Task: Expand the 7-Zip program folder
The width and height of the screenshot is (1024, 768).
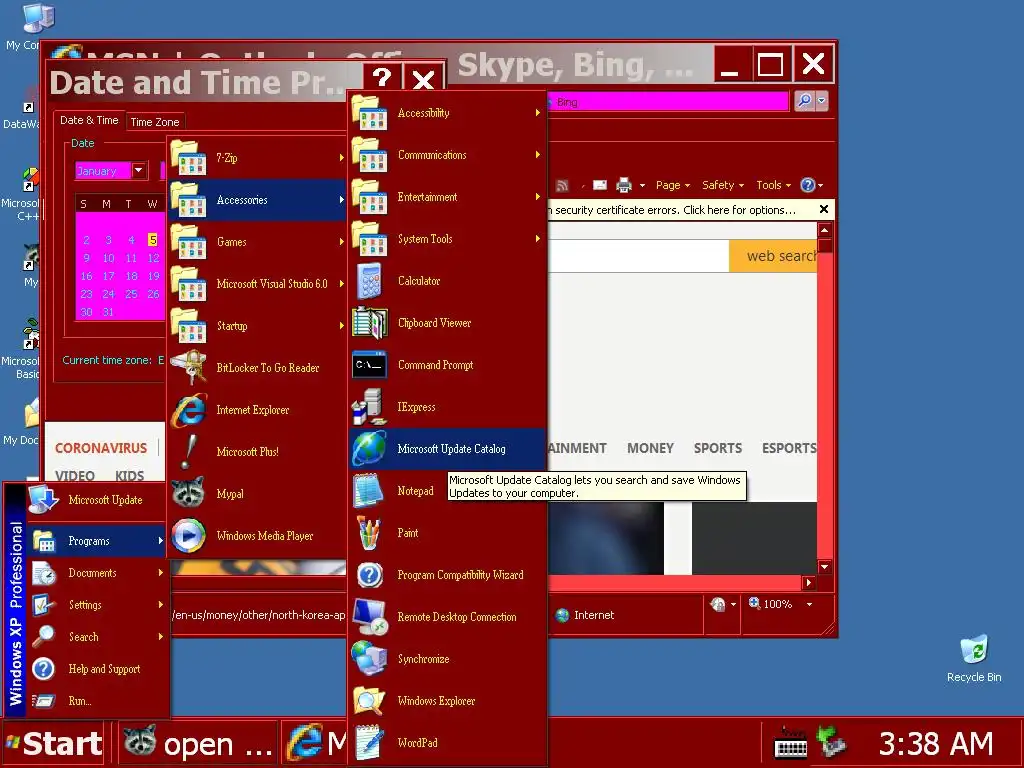Action: click(257, 158)
